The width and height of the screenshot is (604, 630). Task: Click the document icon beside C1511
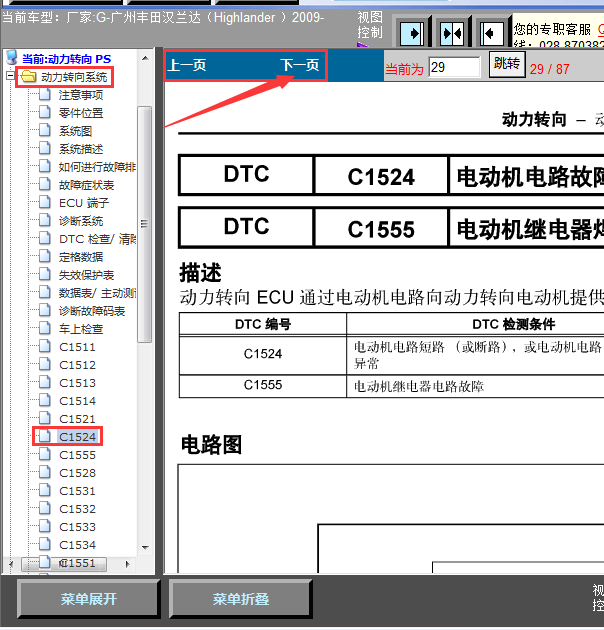pyautogui.click(x=45, y=346)
